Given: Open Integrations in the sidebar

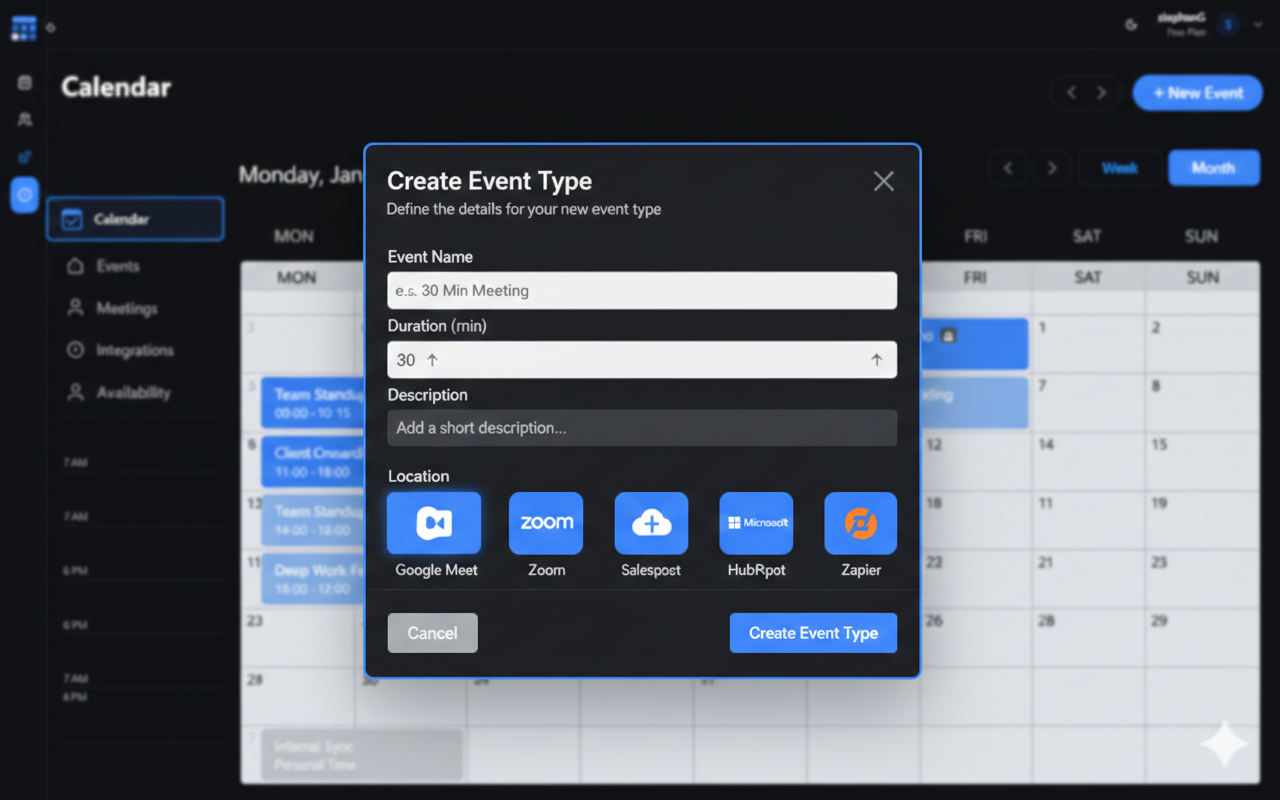Looking at the screenshot, I should tap(134, 350).
